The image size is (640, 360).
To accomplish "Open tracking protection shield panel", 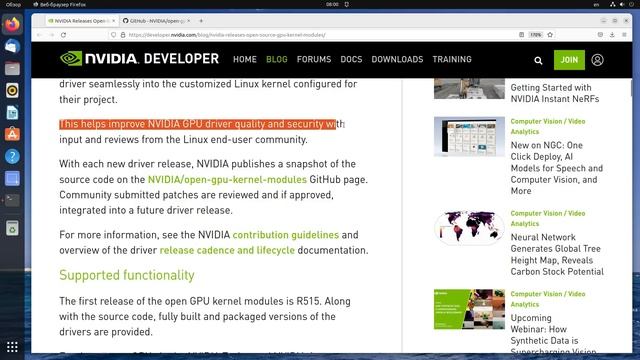I will click(x=113, y=35).
